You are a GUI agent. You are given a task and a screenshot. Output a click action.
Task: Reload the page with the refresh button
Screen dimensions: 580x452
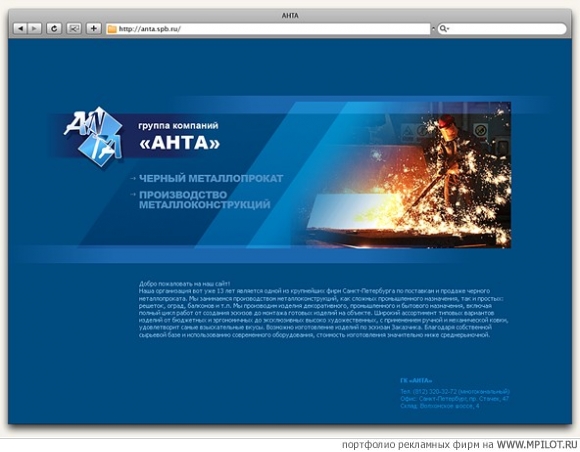(x=54, y=28)
